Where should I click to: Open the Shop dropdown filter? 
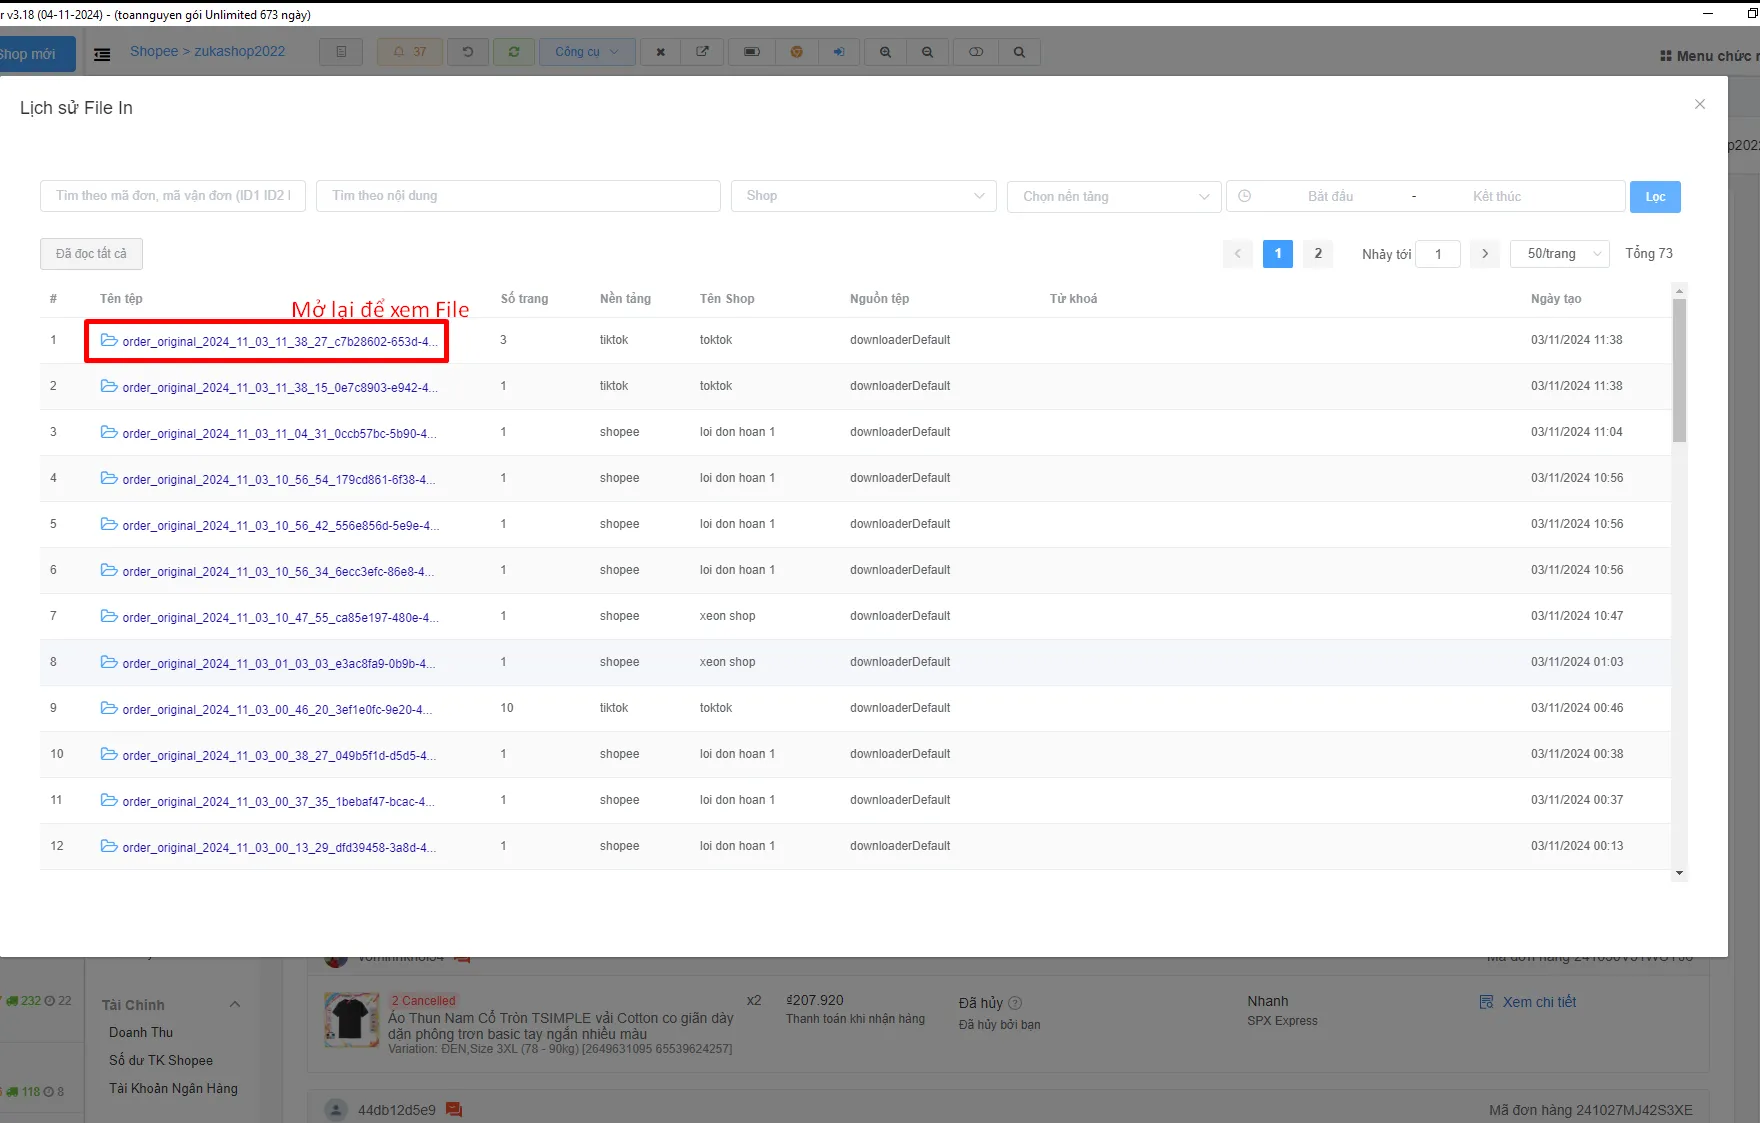coord(864,196)
